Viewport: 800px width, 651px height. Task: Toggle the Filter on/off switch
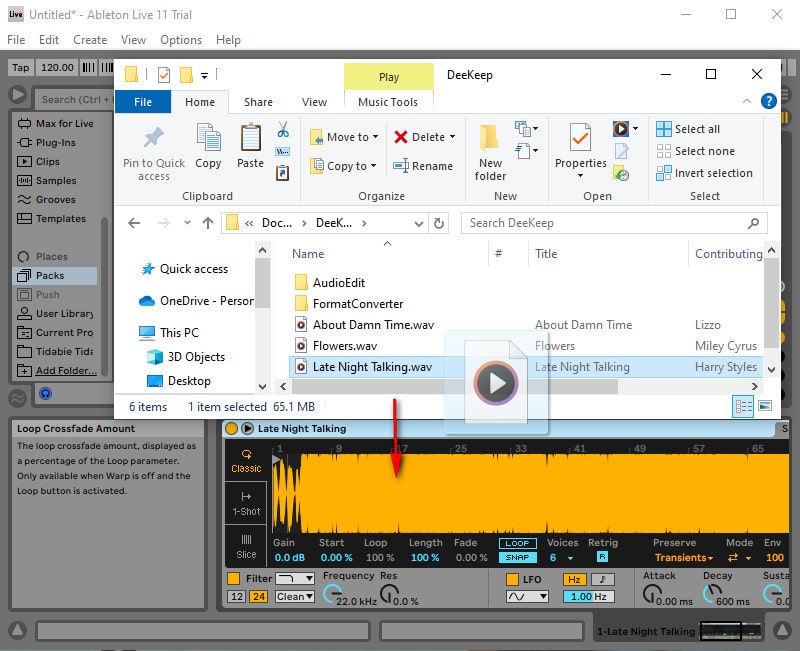click(233, 579)
